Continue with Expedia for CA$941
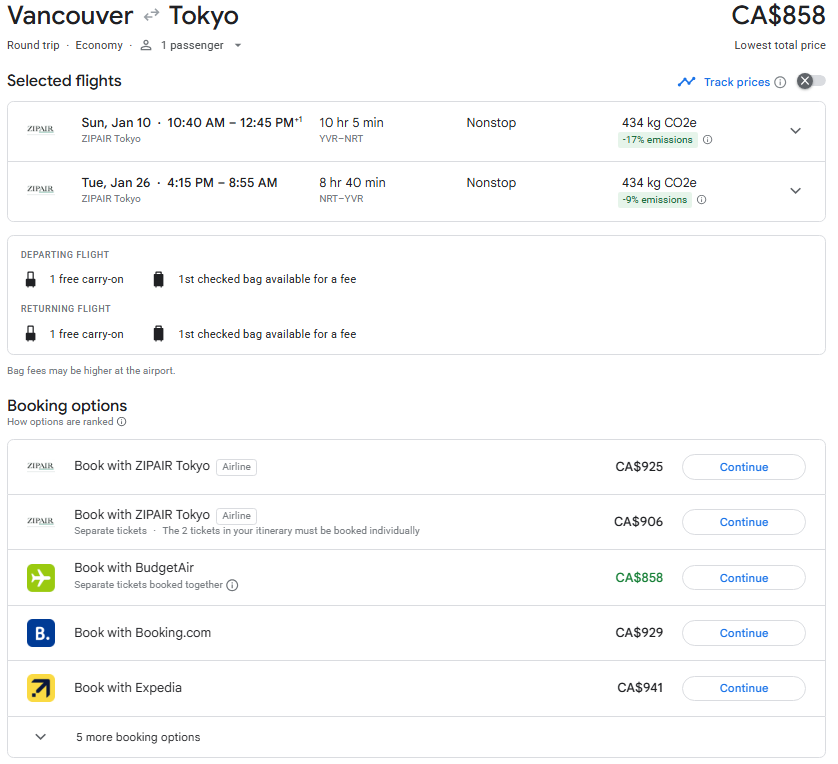Image resolution: width=838 pixels, height=764 pixels. tap(743, 688)
